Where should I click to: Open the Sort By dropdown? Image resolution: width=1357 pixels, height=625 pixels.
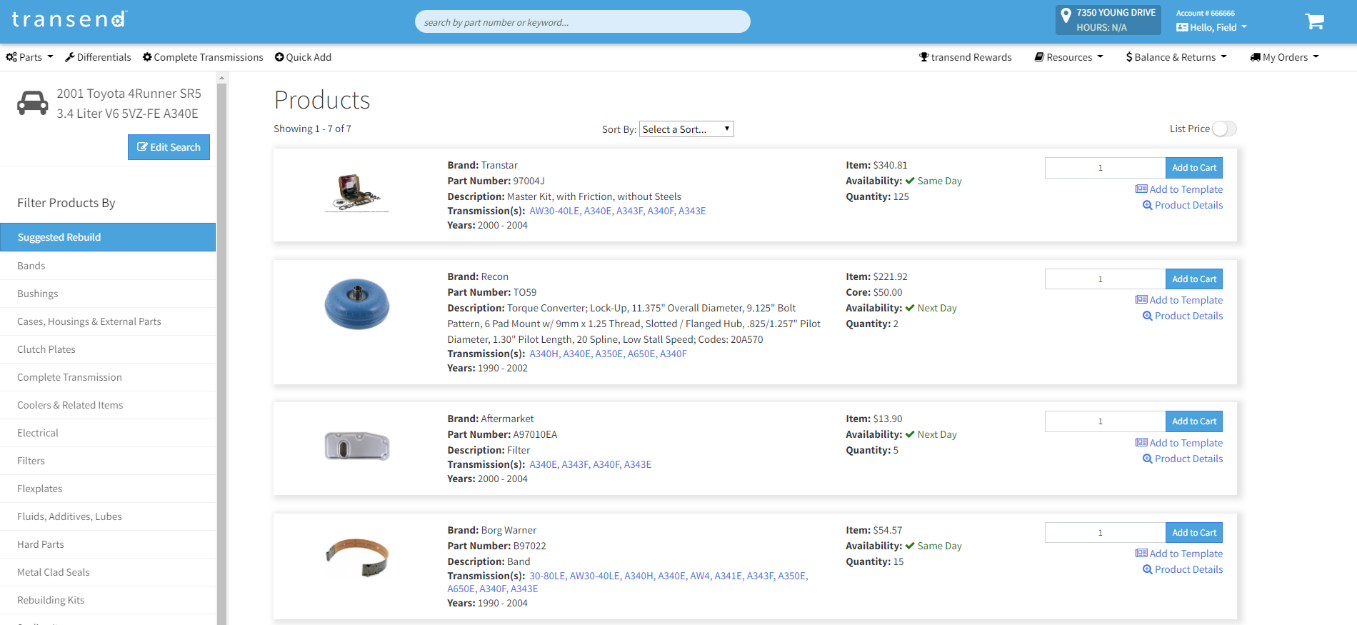click(686, 129)
